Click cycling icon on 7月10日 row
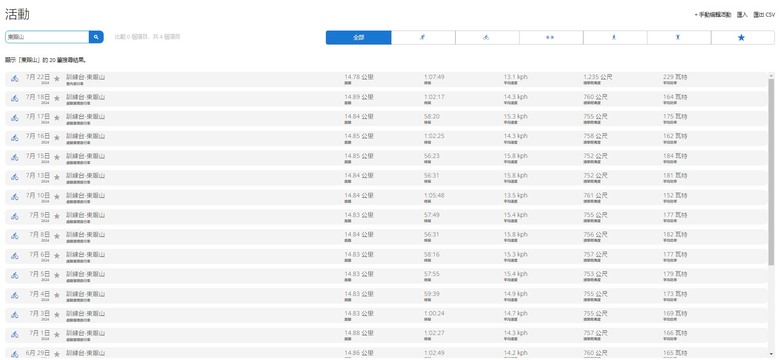Image resolution: width=780 pixels, height=360 pixels. [x=15, y=197]
